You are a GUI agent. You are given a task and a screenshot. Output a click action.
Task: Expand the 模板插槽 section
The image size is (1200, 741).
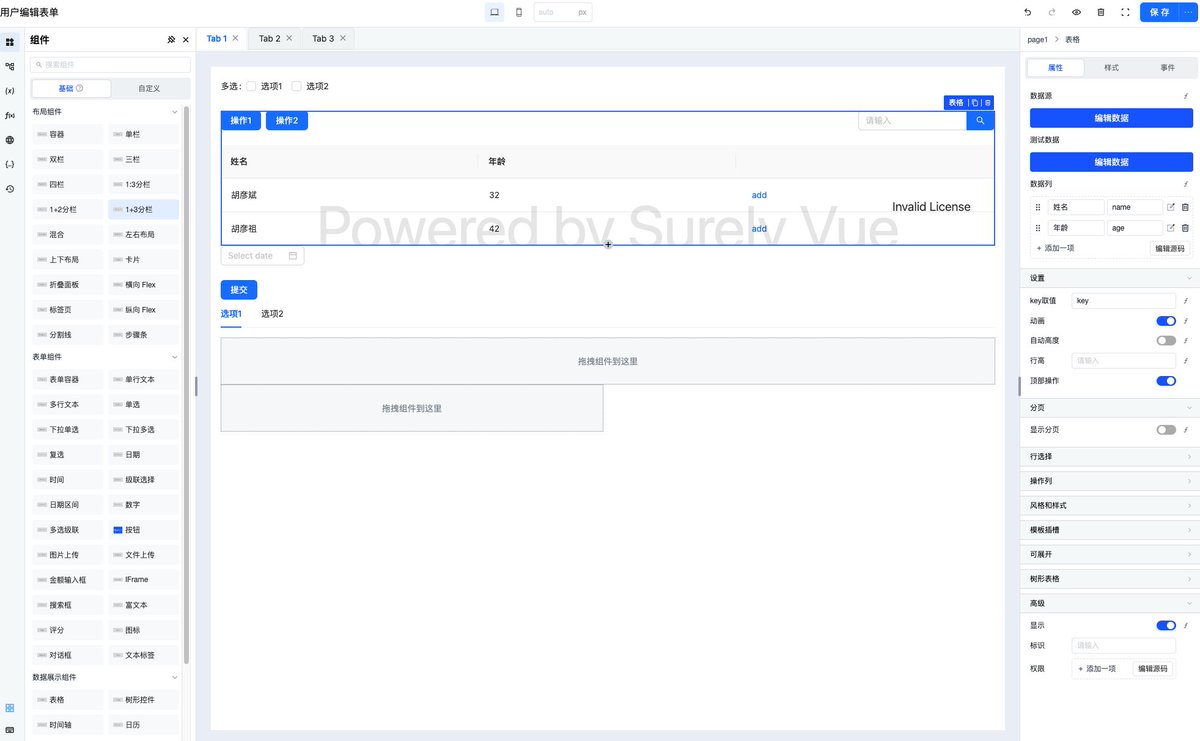(x=1111, y=530)
